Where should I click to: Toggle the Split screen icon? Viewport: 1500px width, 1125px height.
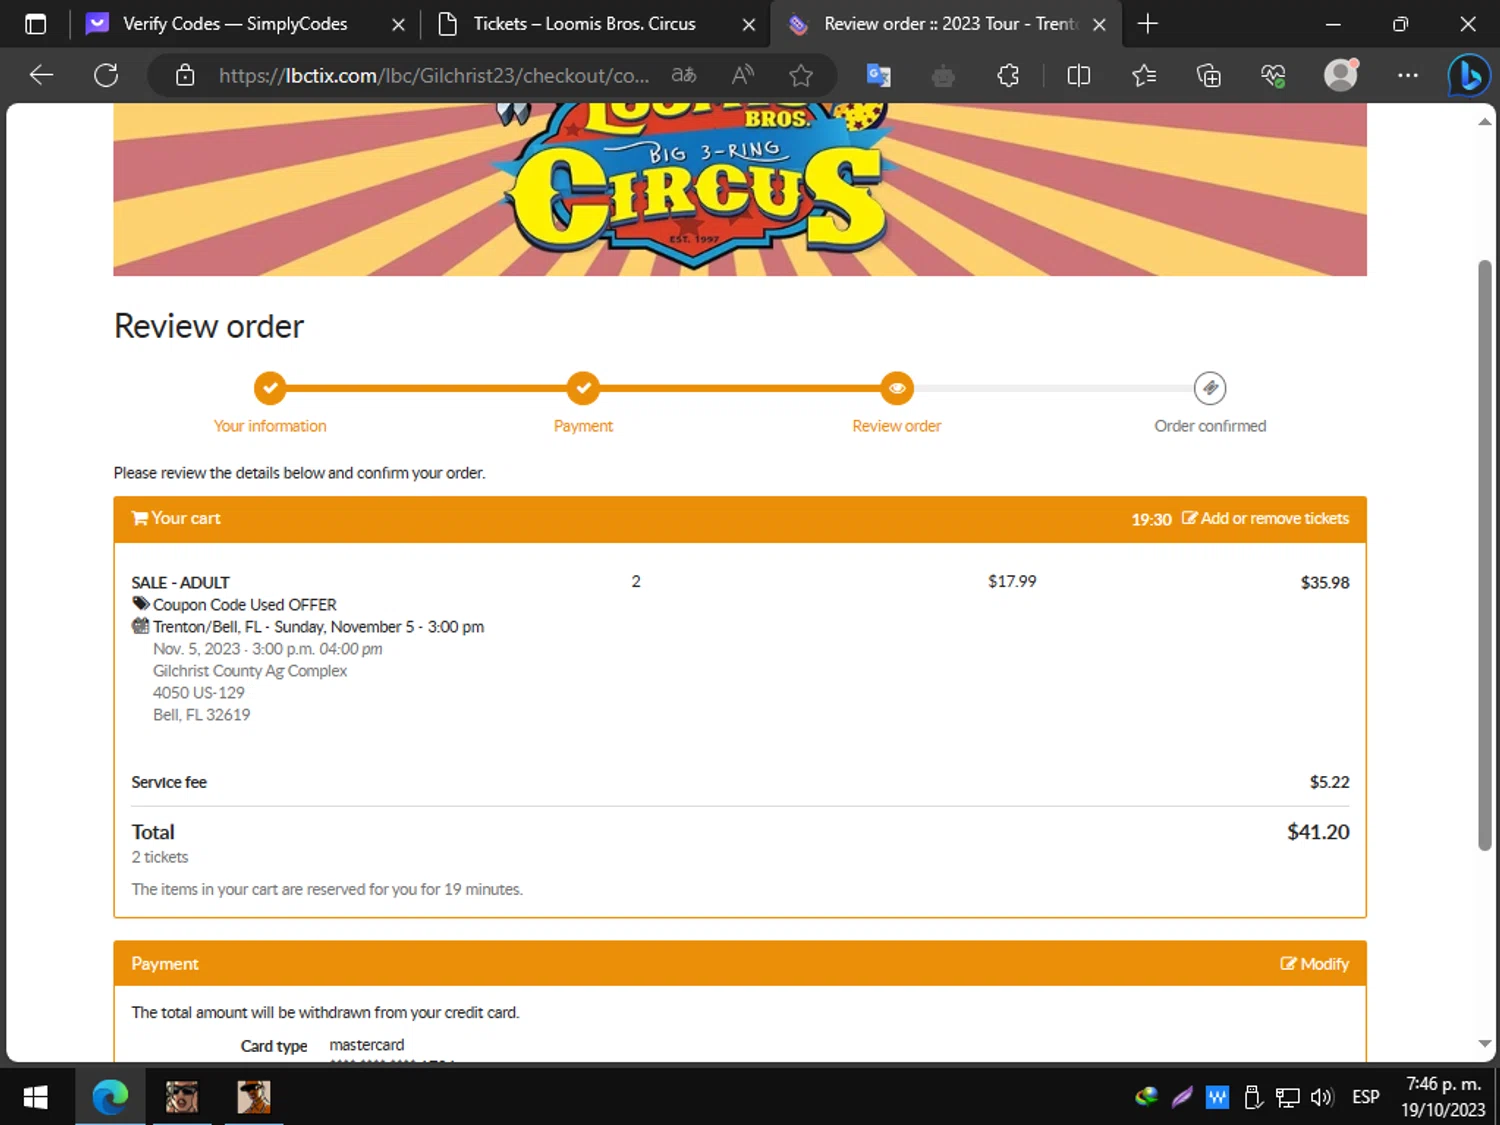tap(1078, 75)
